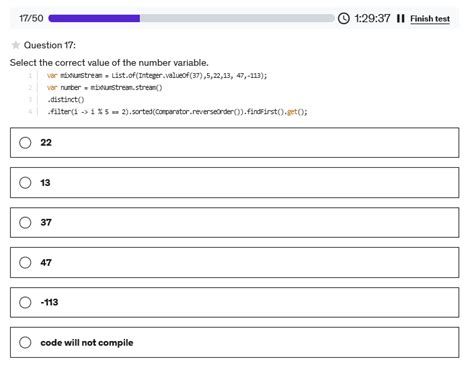Select the radio button for 47
The height and width of the screenshot is (386, 474).
tap(25, 262)
